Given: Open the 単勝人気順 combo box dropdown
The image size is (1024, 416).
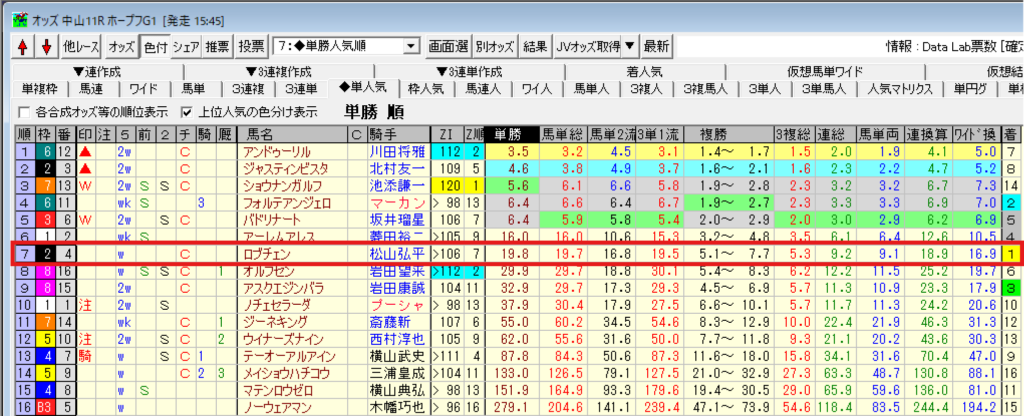Looking at the screenshot, I should coord(410,46).
